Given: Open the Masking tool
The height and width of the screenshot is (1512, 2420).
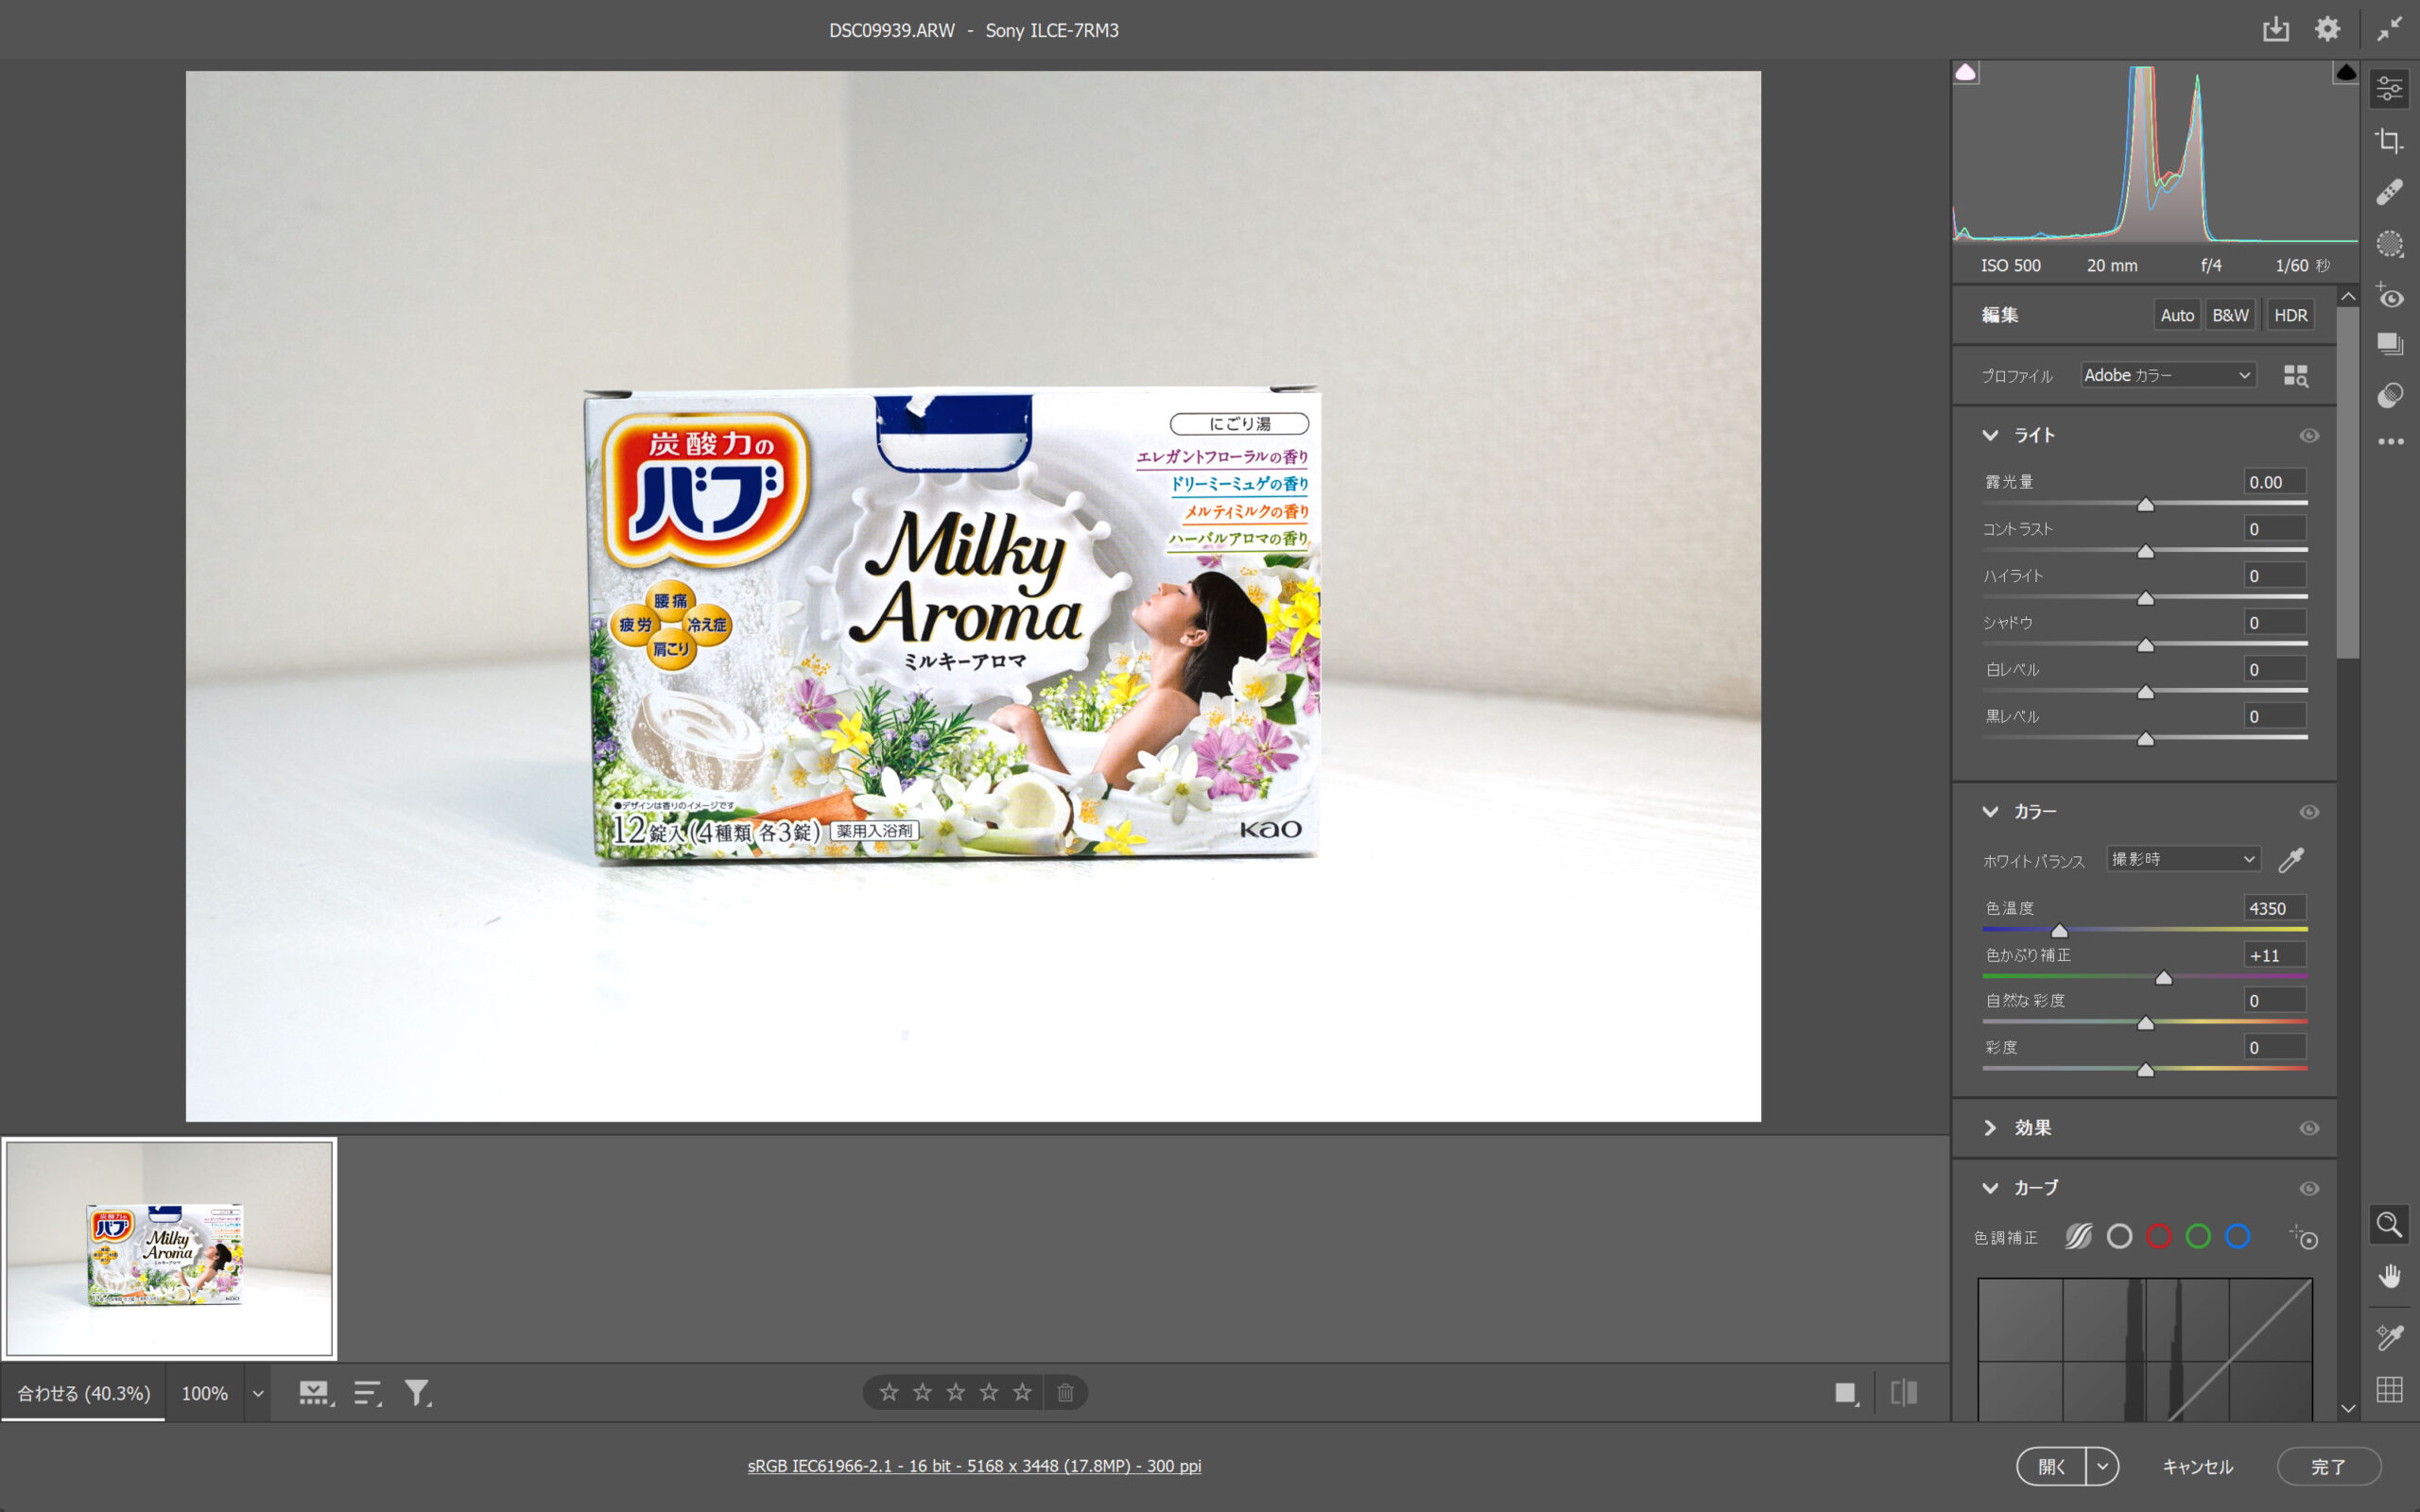Looking at the screenshot, I should tap(2389, 244).
